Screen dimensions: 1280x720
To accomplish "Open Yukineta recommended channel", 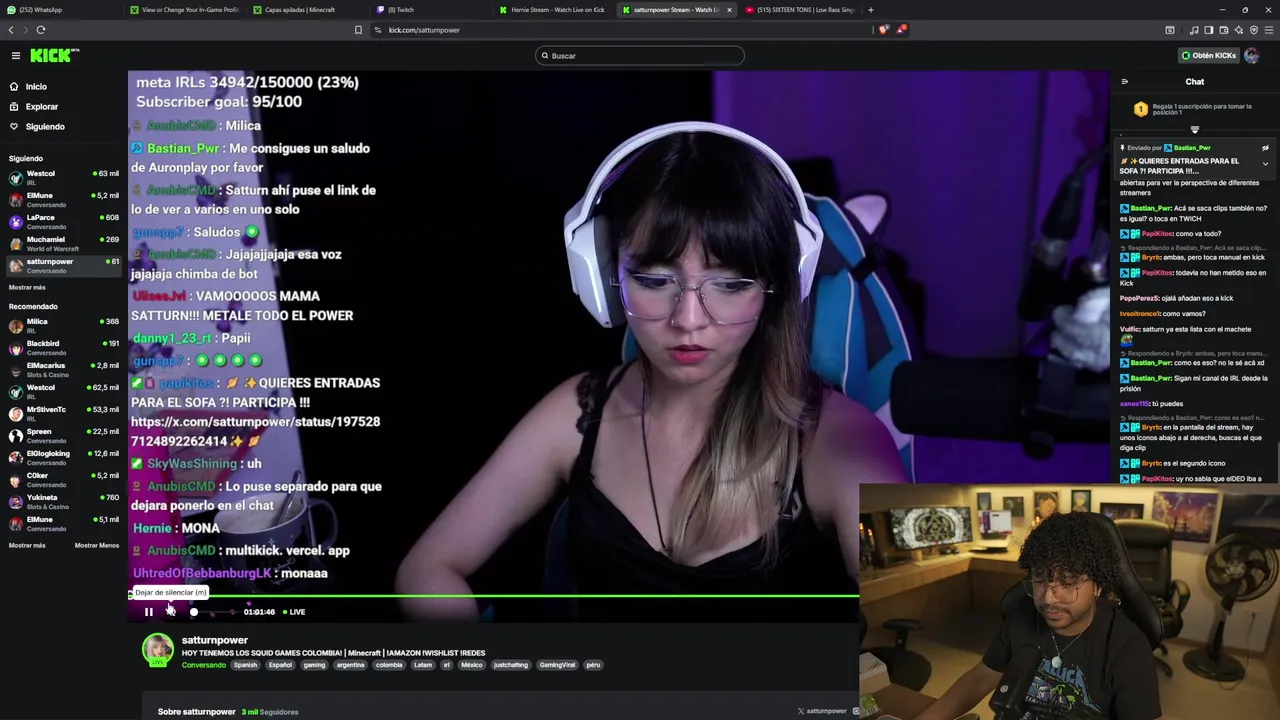I will click(62, 501).
